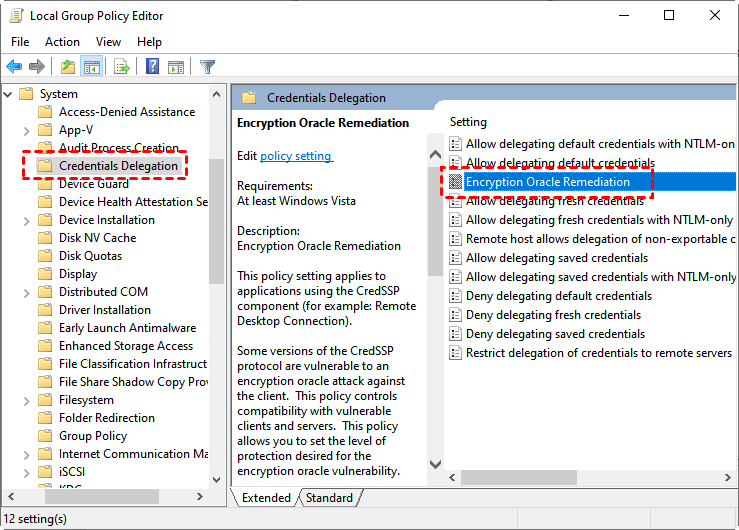739x530 pixels.
Task: Select the Device Guard folder
Action: click(93, 184)
